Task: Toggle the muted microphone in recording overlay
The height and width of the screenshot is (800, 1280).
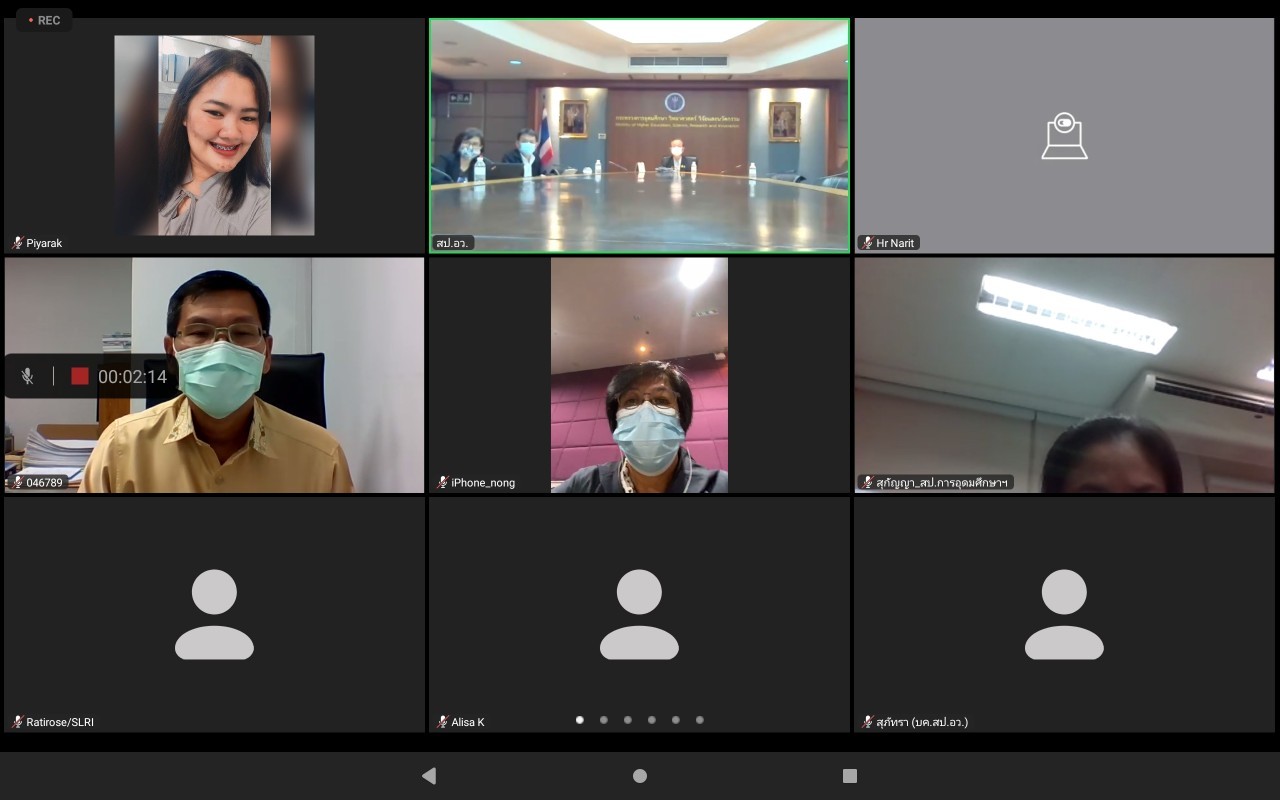Action: pyautogui.click(x=28, y=377)
